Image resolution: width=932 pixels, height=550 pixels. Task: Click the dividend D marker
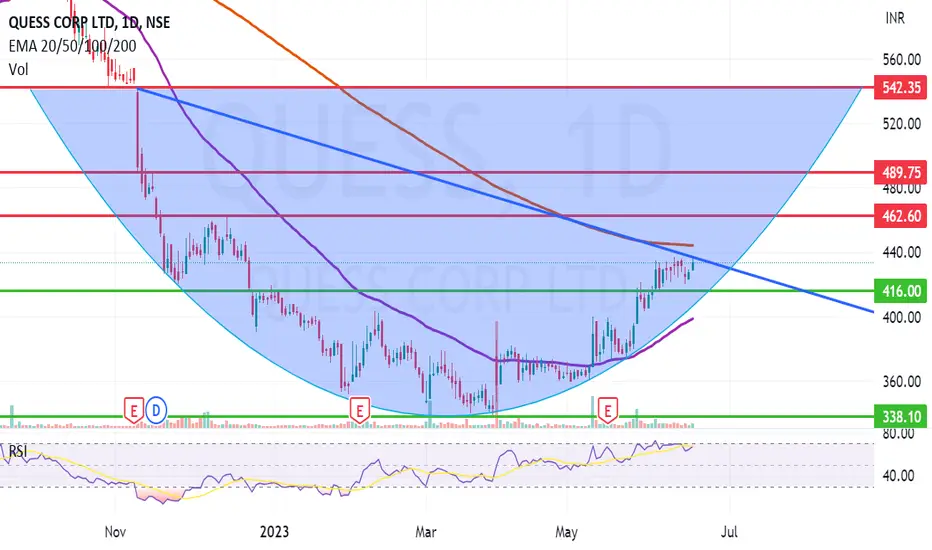(156, 410)
